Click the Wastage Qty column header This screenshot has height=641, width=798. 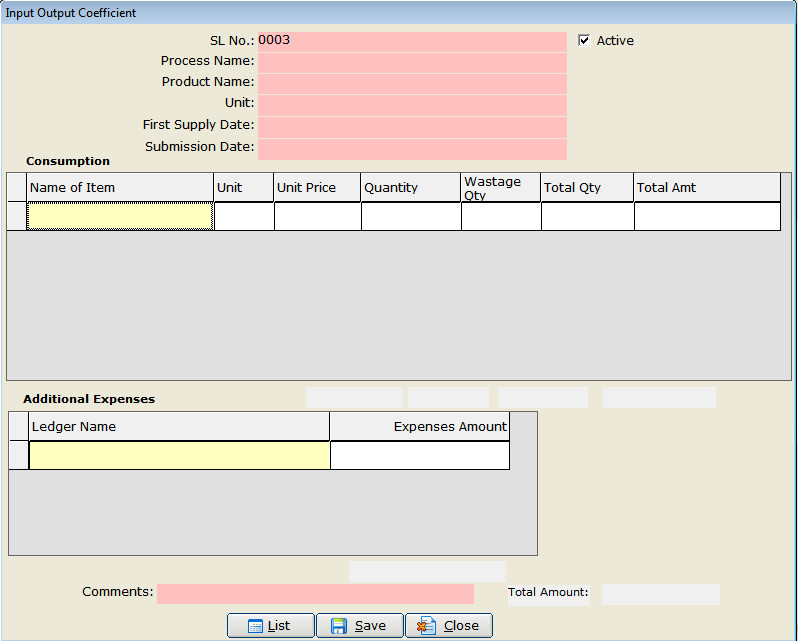(501, 187)
